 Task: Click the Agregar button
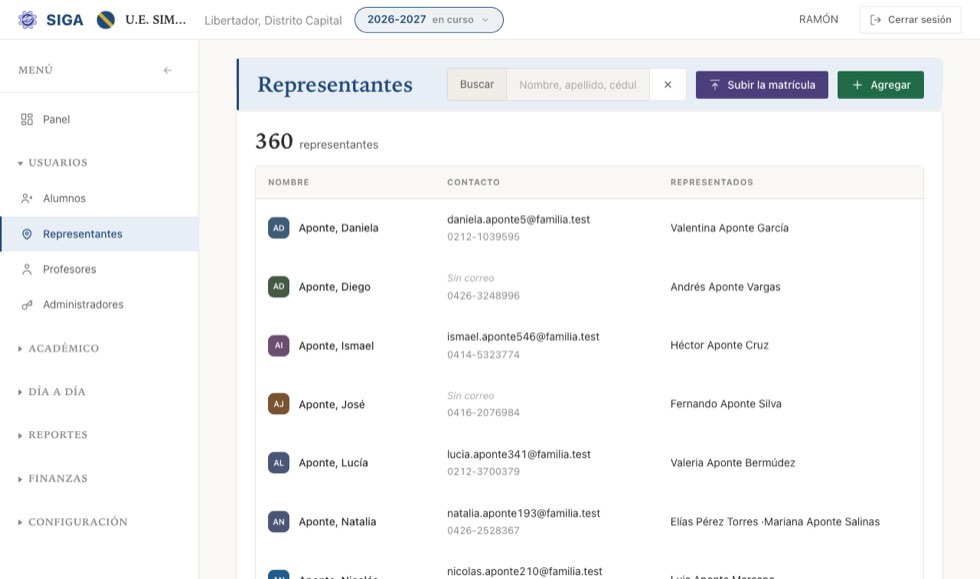click(881, 85)
